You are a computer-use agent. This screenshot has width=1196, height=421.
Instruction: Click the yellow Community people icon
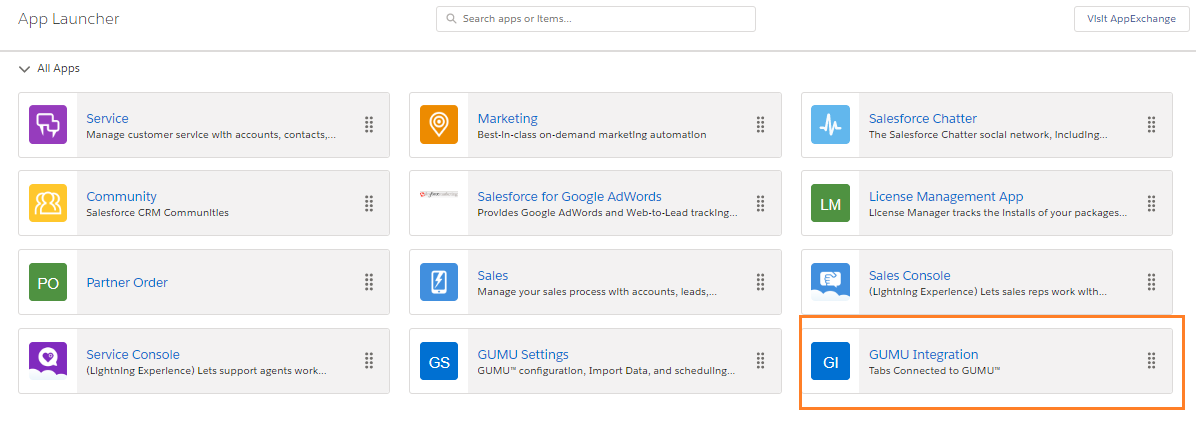click(x=48, y=203)
